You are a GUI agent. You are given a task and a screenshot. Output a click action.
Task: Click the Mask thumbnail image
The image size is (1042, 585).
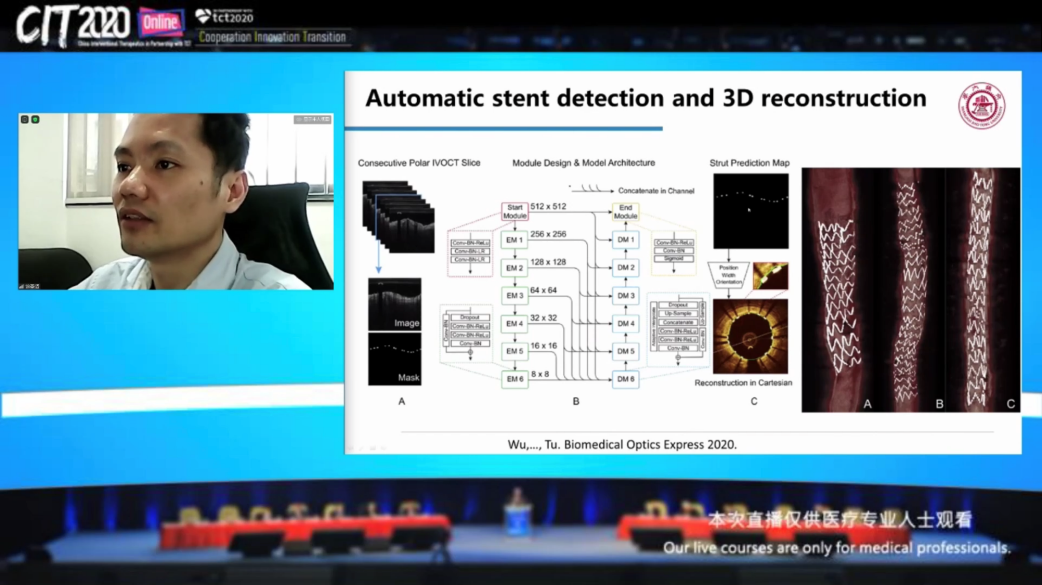click(x=394, y=360)
